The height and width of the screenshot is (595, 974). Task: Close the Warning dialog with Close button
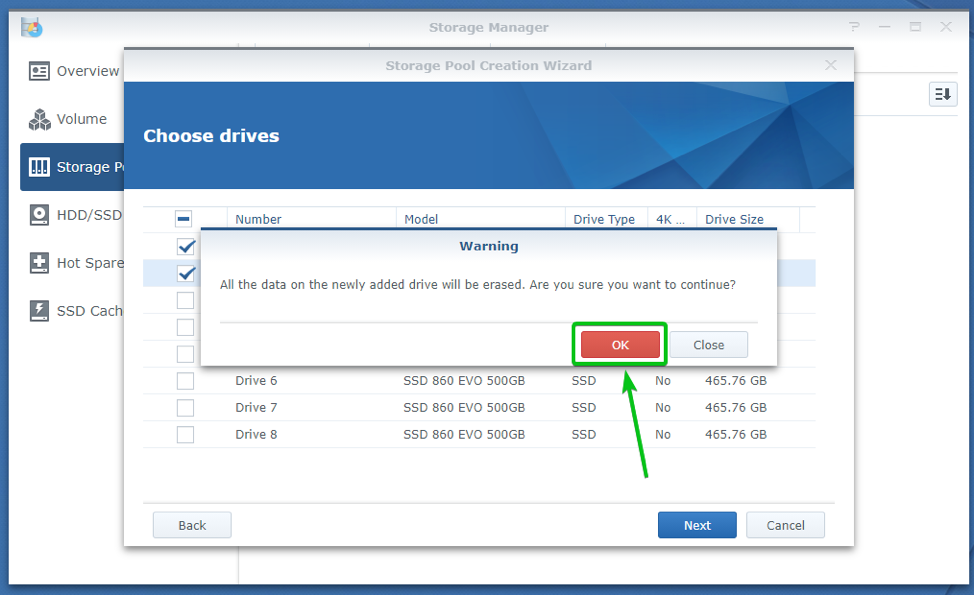(x=708, y=345)
